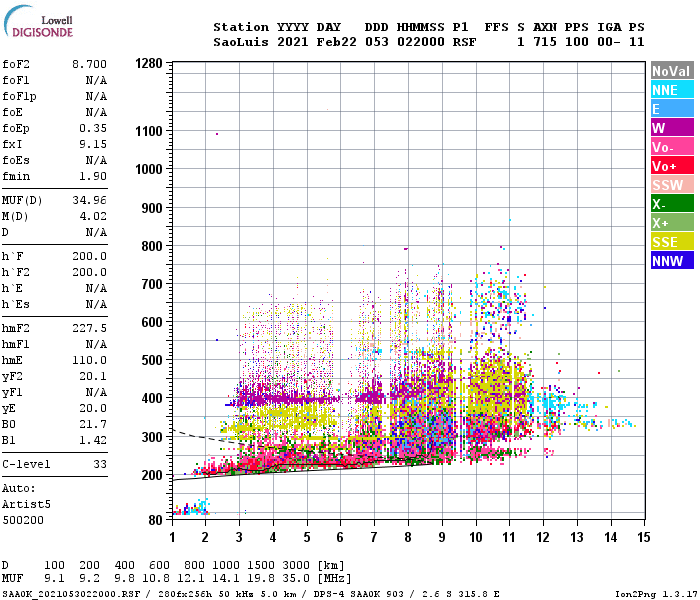Click the 500200 code under Auto
This screenshot has height=600, width=700.
(23, 520)
